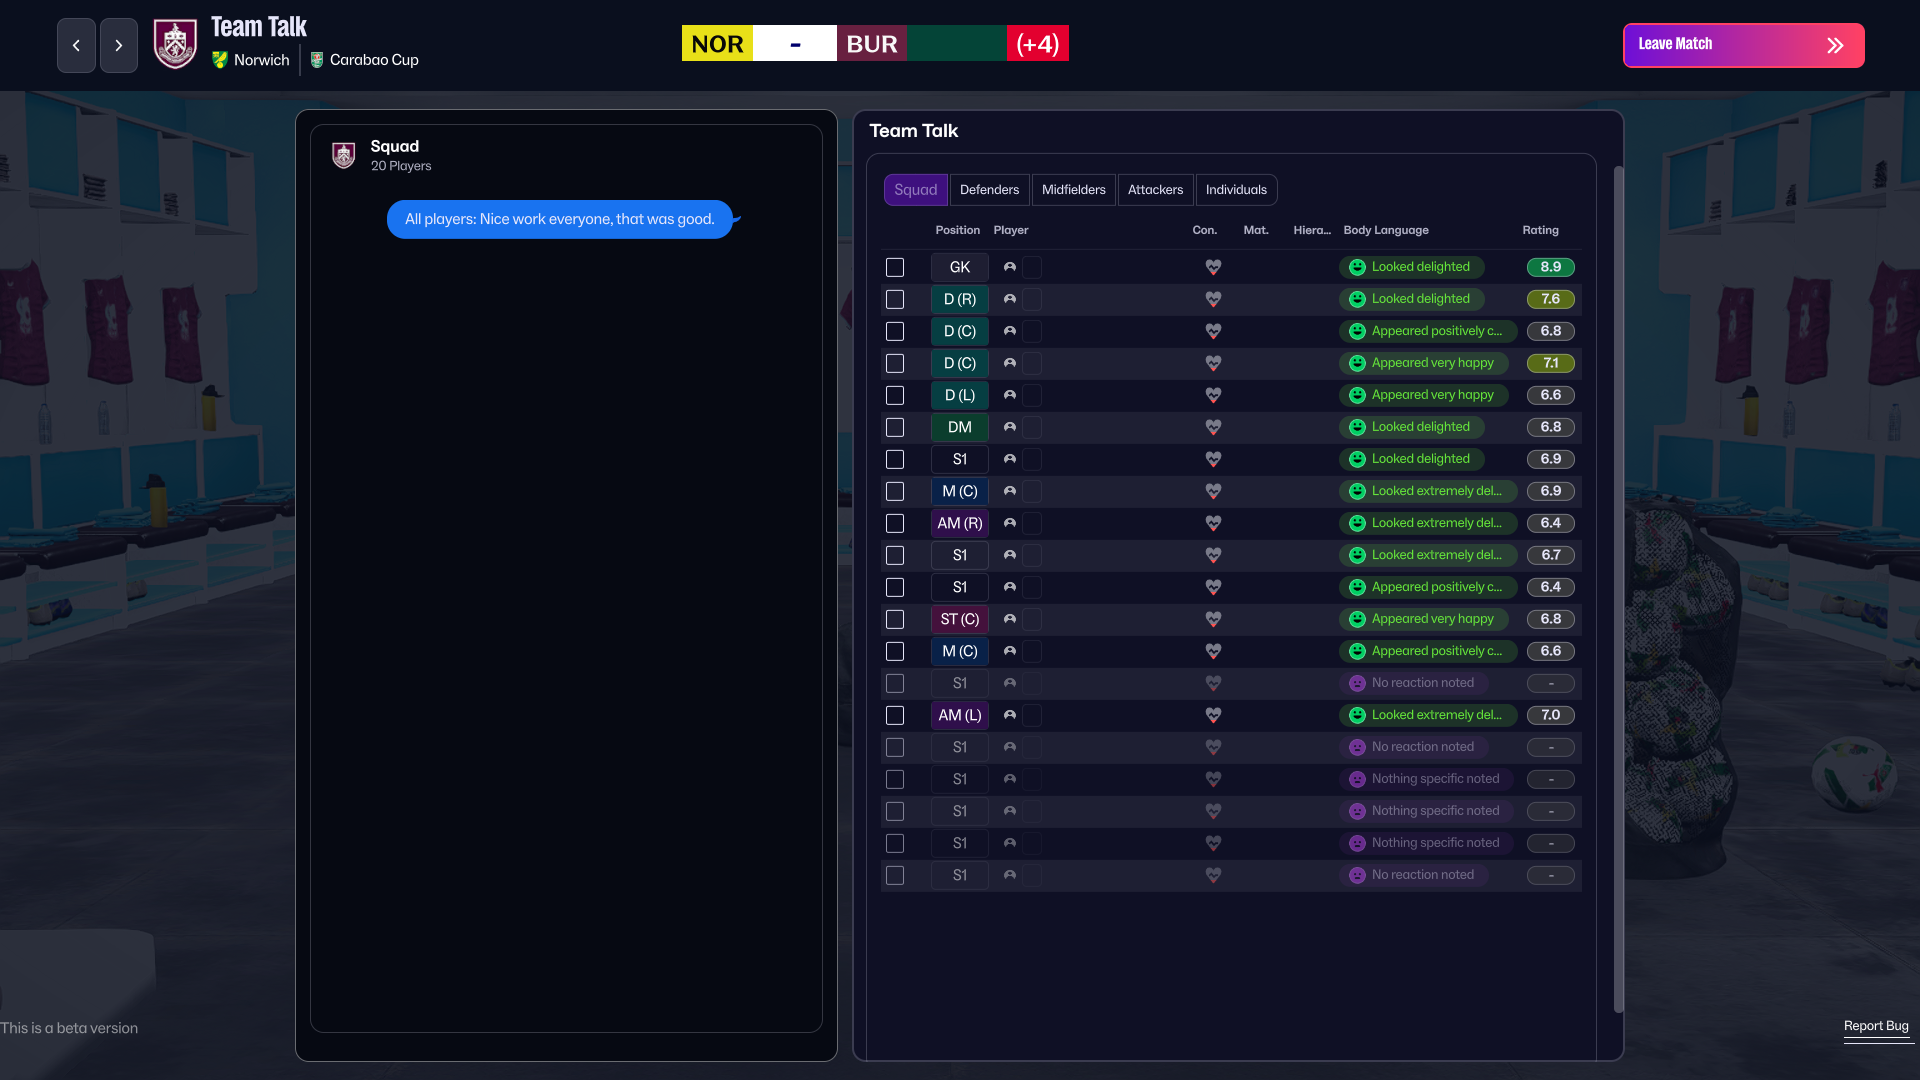Click the GK row player face icon
This screenshot has width=1920, height=1080.
pos(1010,267)
